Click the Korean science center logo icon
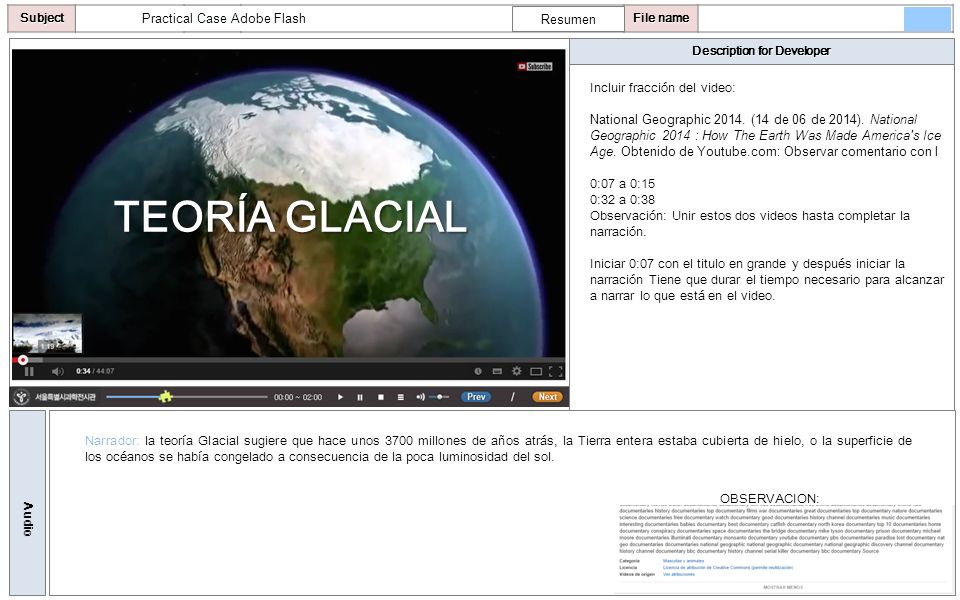960x600 pixels. point(22,397)
